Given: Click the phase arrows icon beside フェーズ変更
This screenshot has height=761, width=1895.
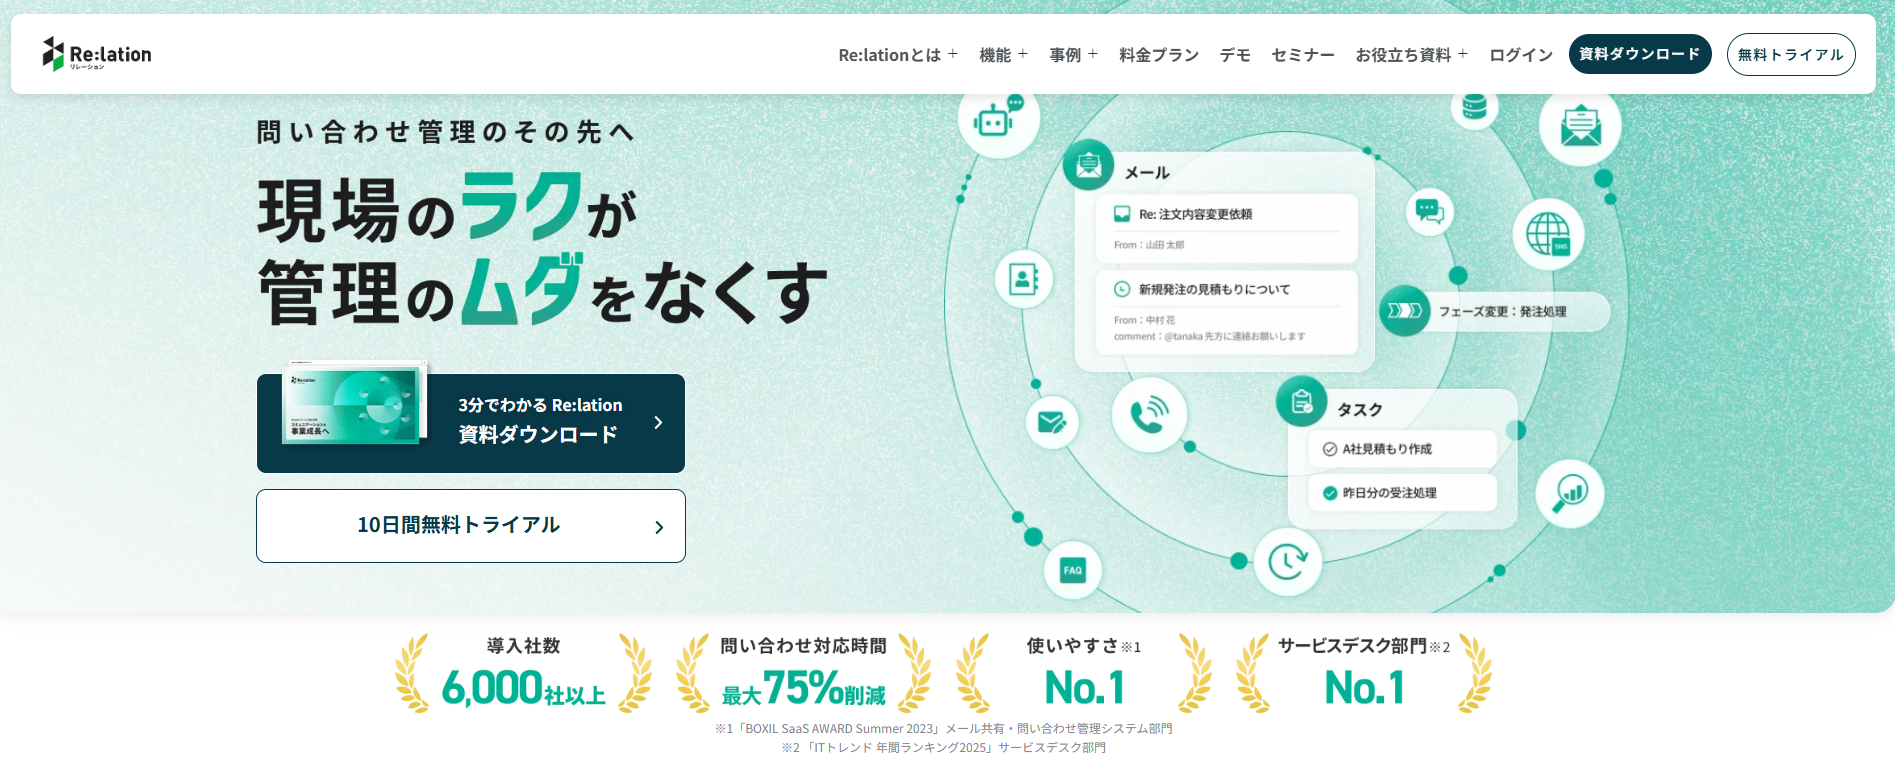Looking at the screenshot, I should point(1405,311).
